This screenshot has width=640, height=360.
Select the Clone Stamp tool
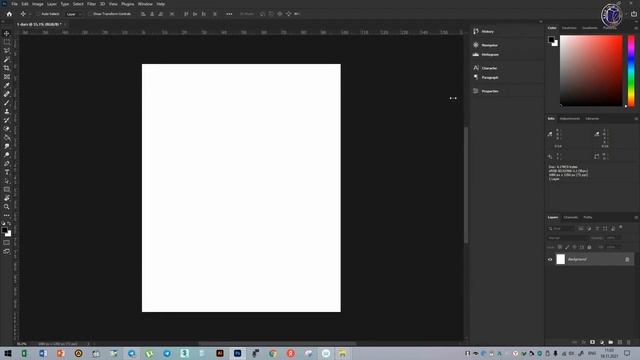(7, 111)
